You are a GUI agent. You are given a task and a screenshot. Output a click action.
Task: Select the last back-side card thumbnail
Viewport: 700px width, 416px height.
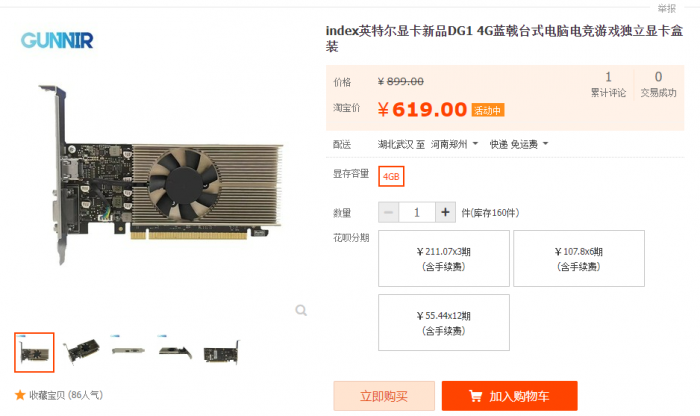(x=221, y=353)
